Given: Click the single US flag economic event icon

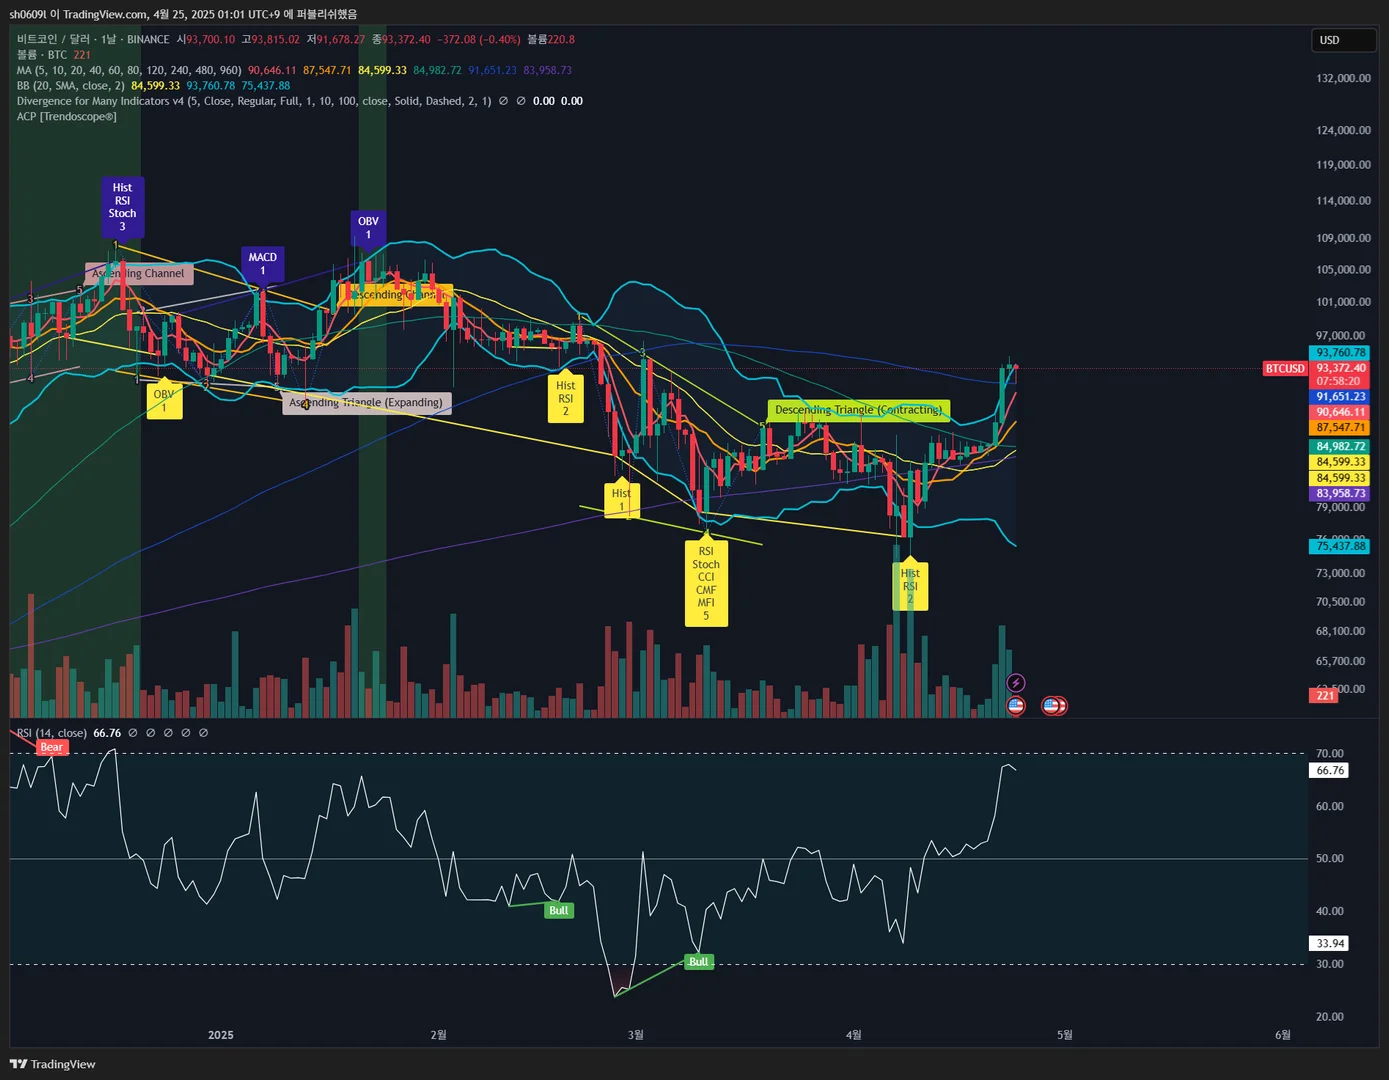Looking at the screenshot, I should coord(1016,706).
